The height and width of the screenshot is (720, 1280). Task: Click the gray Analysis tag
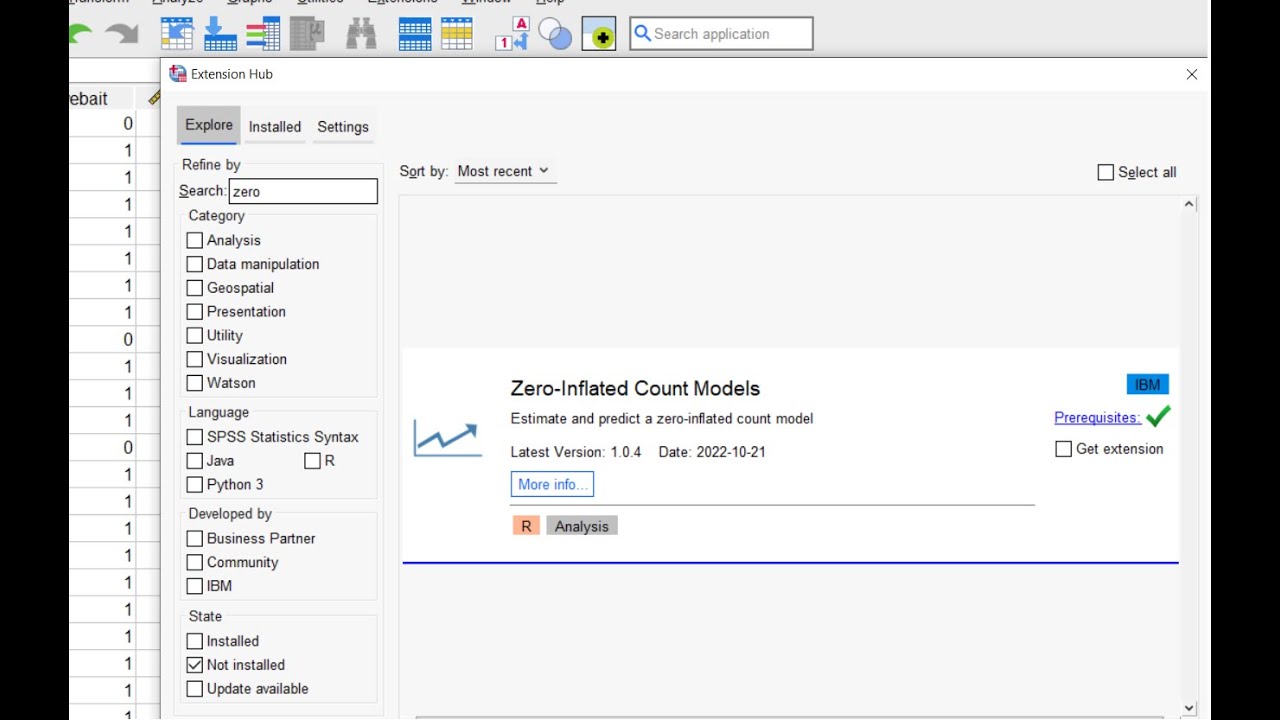[582, 526]
